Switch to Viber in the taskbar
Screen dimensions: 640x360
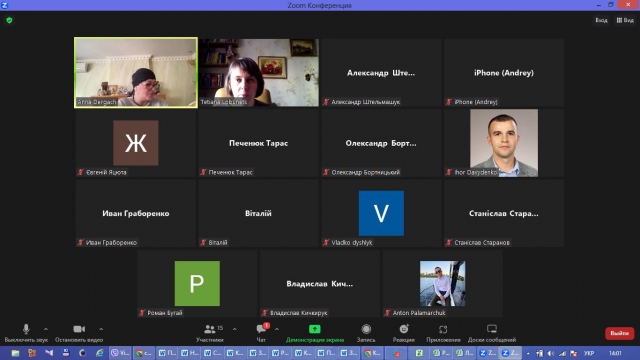tap(120, 353)
